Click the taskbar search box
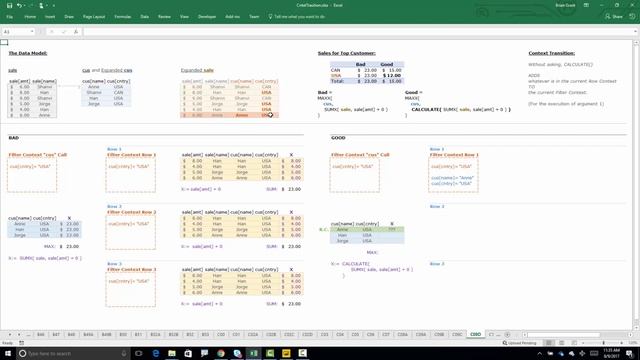 (73, 353)
